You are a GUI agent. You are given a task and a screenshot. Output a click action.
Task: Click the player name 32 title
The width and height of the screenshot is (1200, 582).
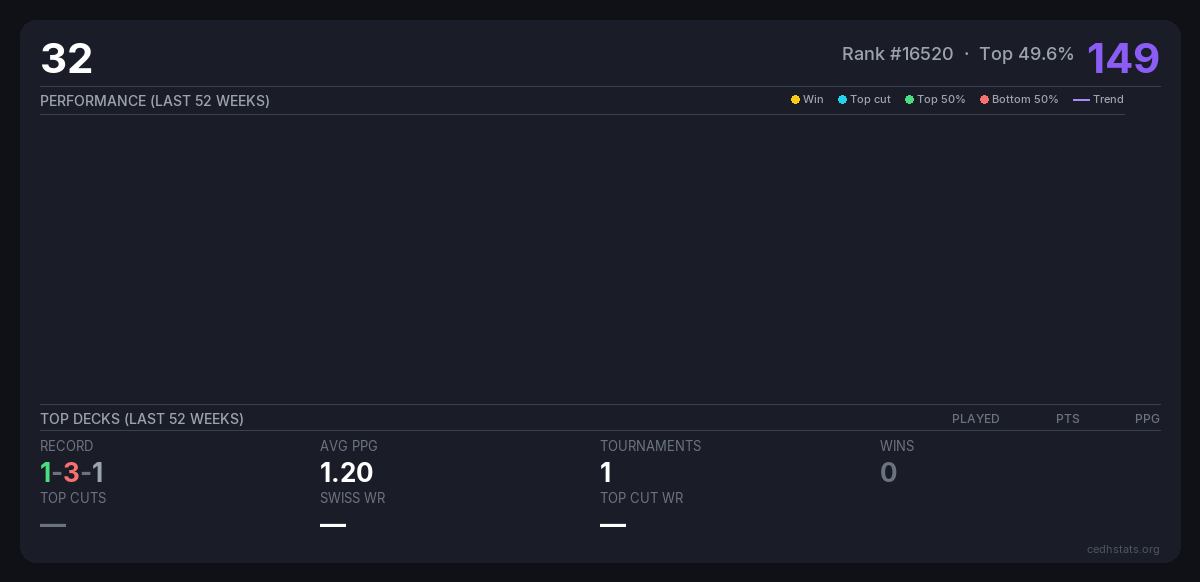coord(66,59)
